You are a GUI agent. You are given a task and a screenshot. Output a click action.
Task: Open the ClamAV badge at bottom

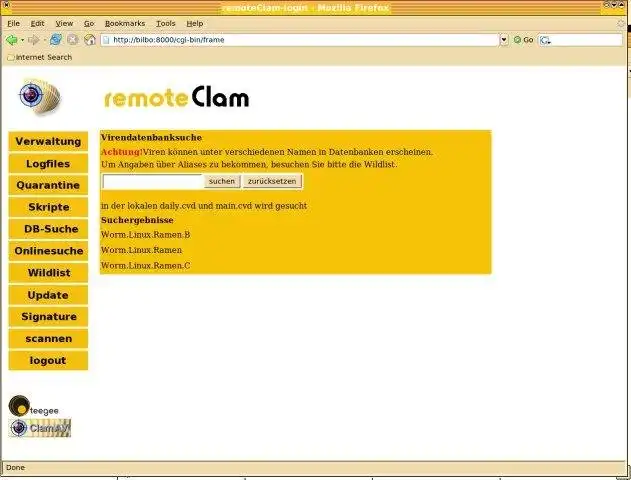(x=40, y=428)
